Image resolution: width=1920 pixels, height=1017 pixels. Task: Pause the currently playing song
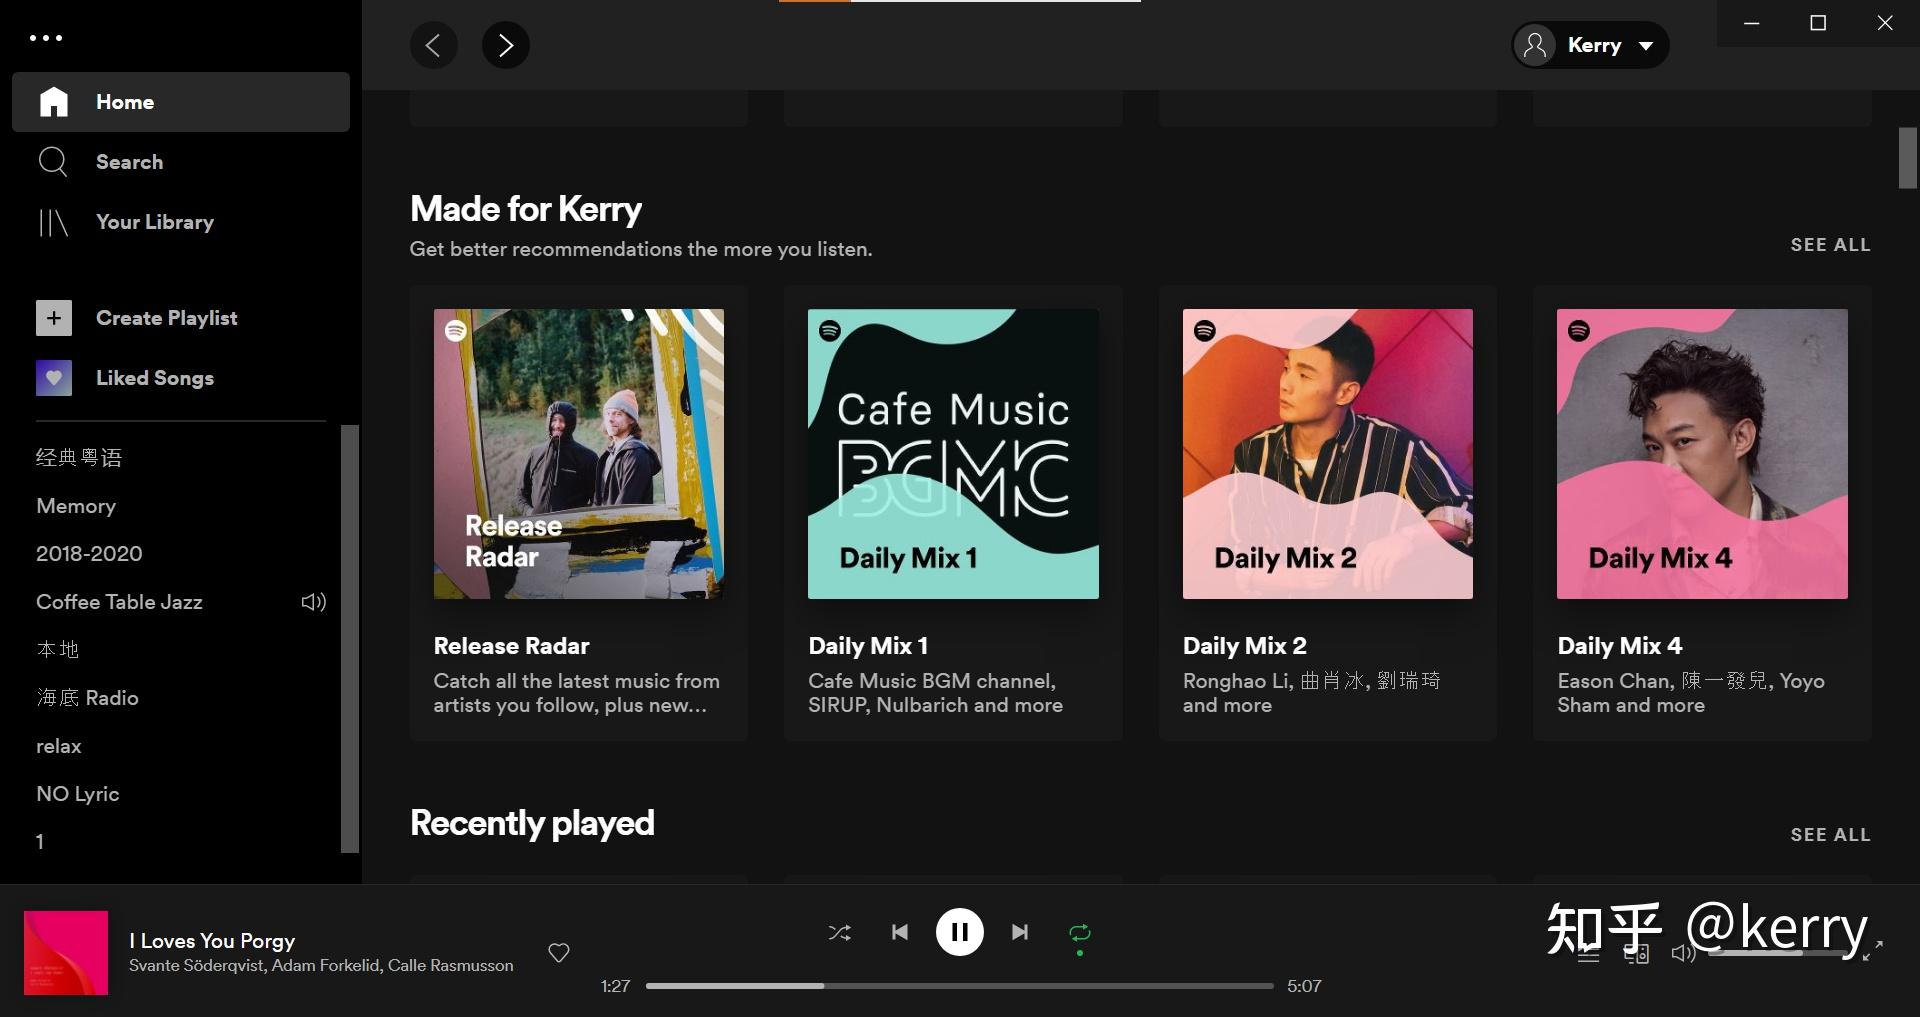point(959,931)
